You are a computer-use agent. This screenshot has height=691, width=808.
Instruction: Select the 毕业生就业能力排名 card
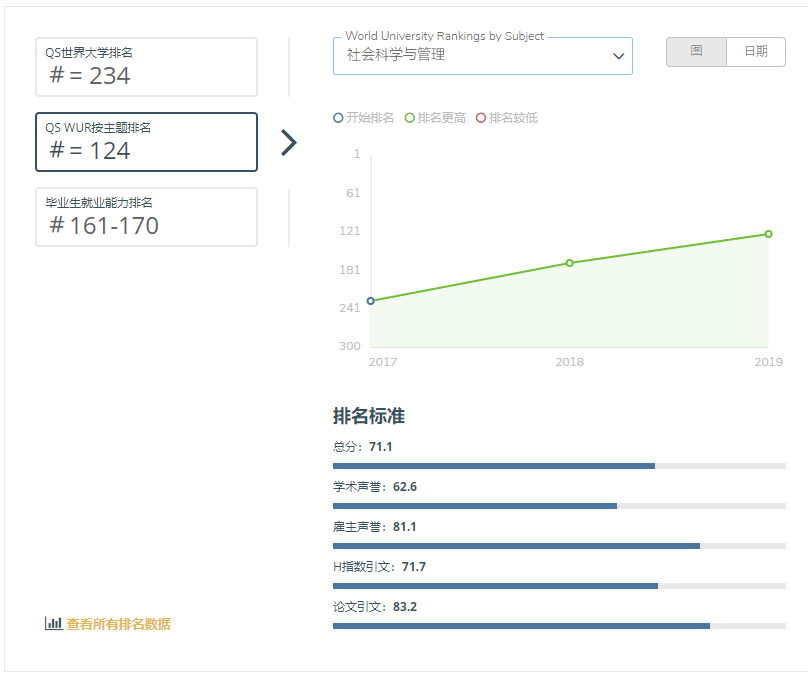[146, 217]
